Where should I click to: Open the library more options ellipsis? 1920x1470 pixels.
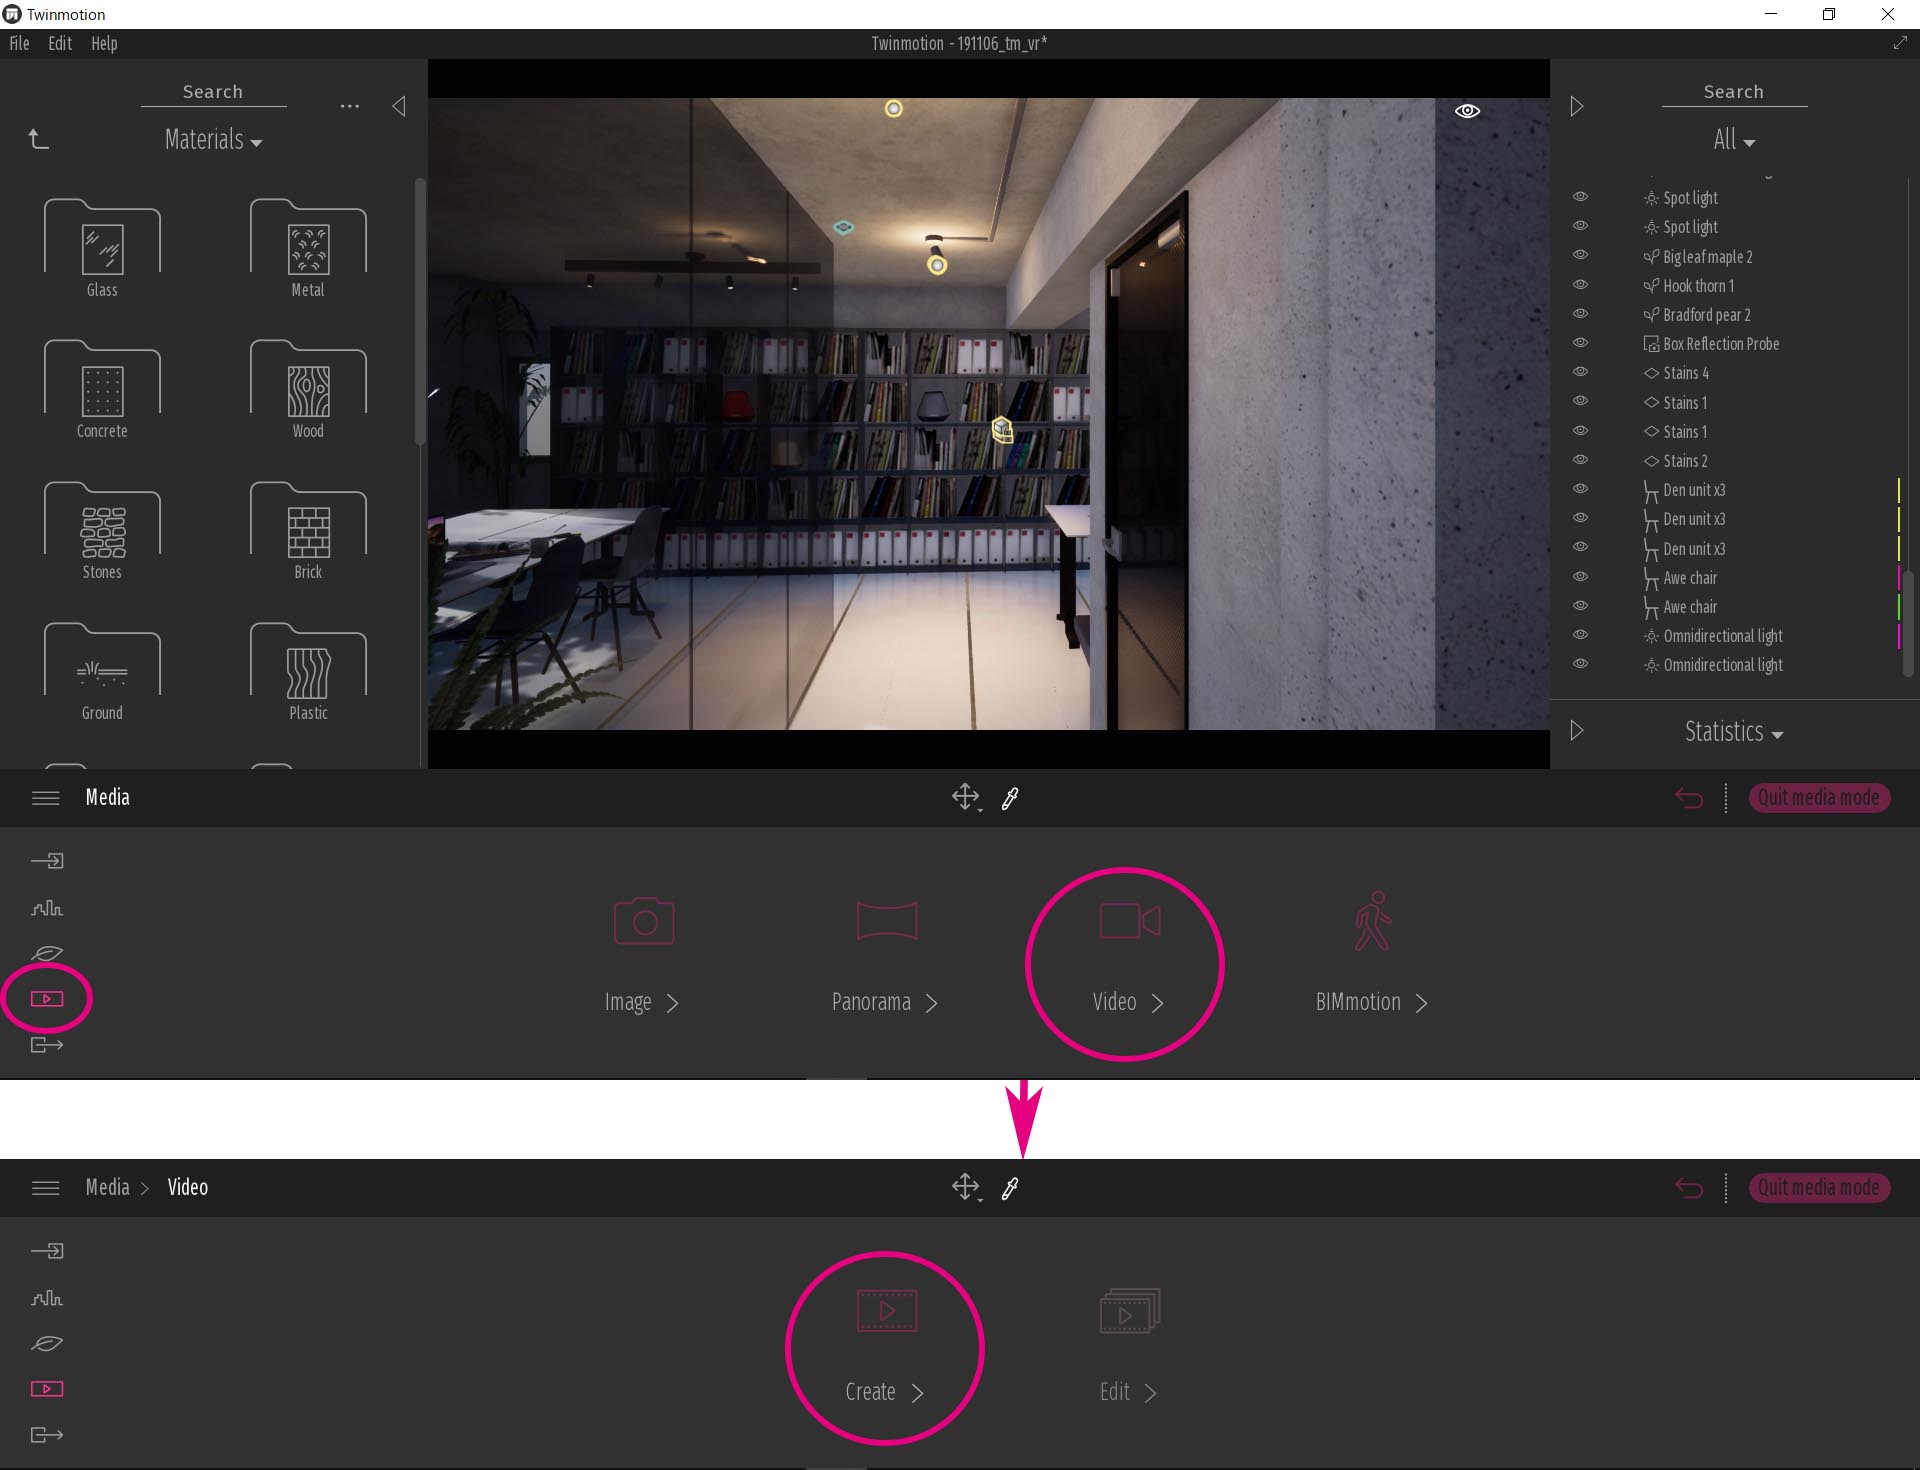pos(349,106)
